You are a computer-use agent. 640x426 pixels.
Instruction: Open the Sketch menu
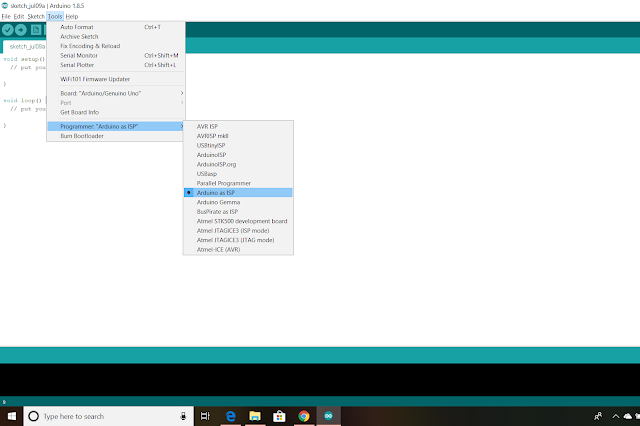pyautogui.click(x=36, y=16)
